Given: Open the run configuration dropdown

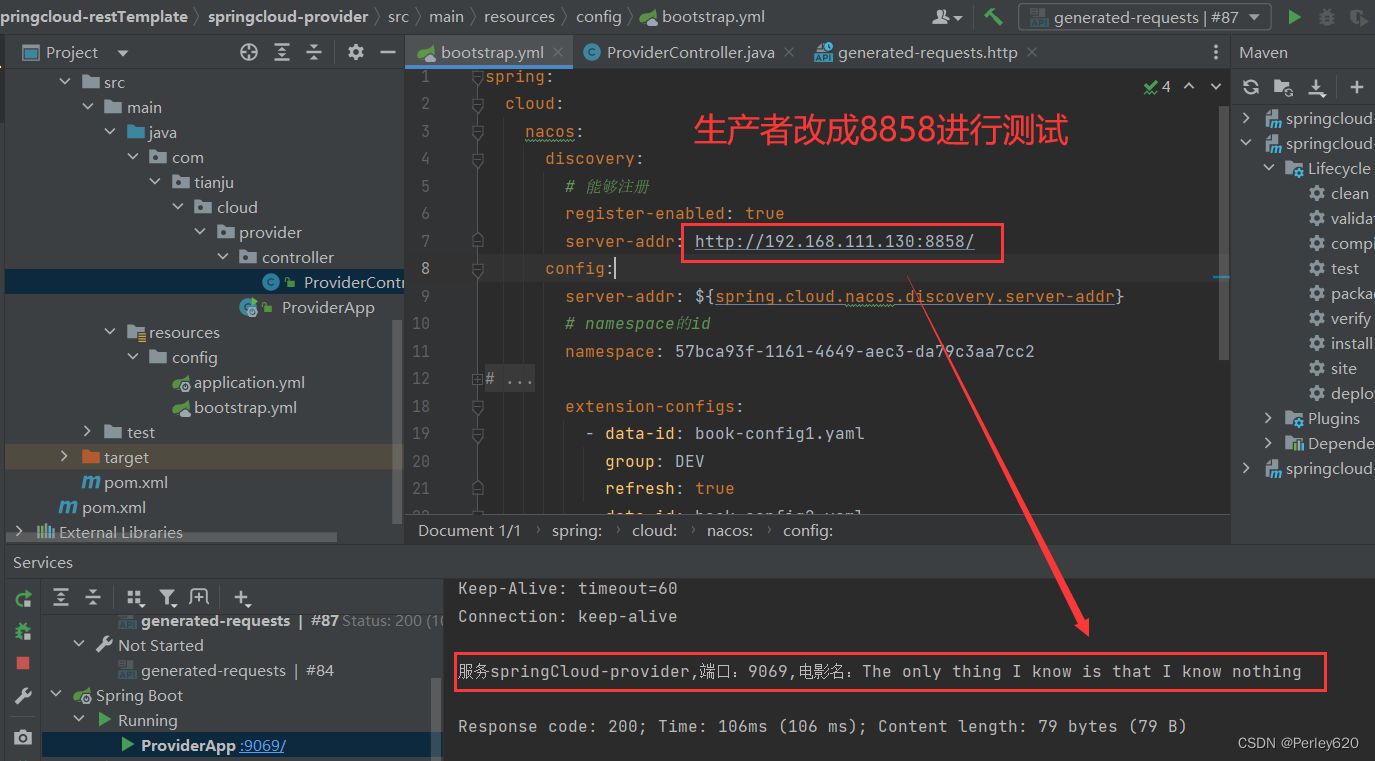Looking at the screenshot, I should pos(1144,17).
